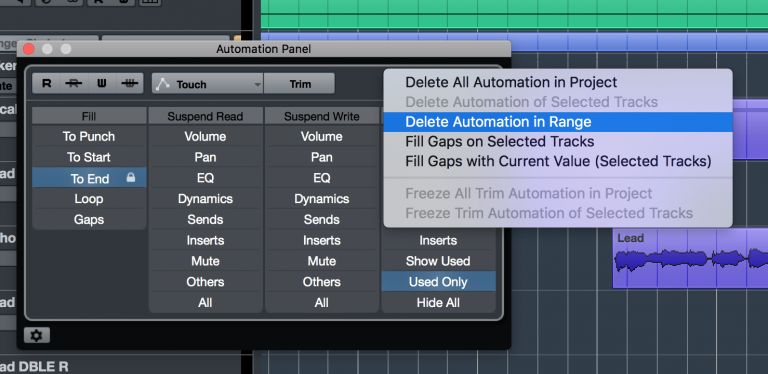Select the Lead audio clip

click(x=690, y=258)
